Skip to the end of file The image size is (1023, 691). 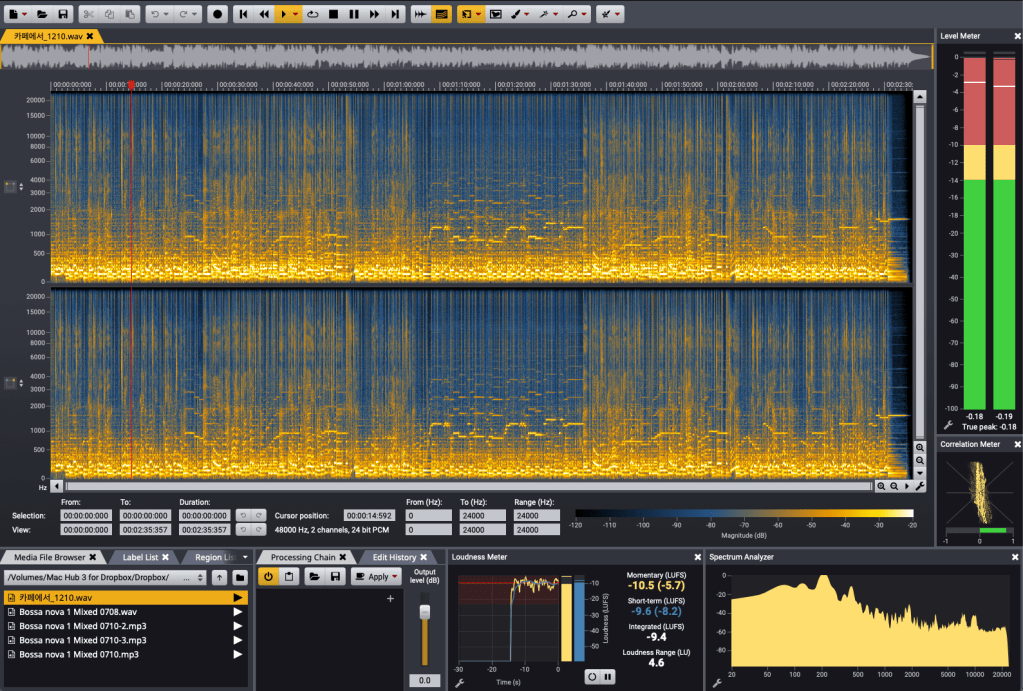396,14
